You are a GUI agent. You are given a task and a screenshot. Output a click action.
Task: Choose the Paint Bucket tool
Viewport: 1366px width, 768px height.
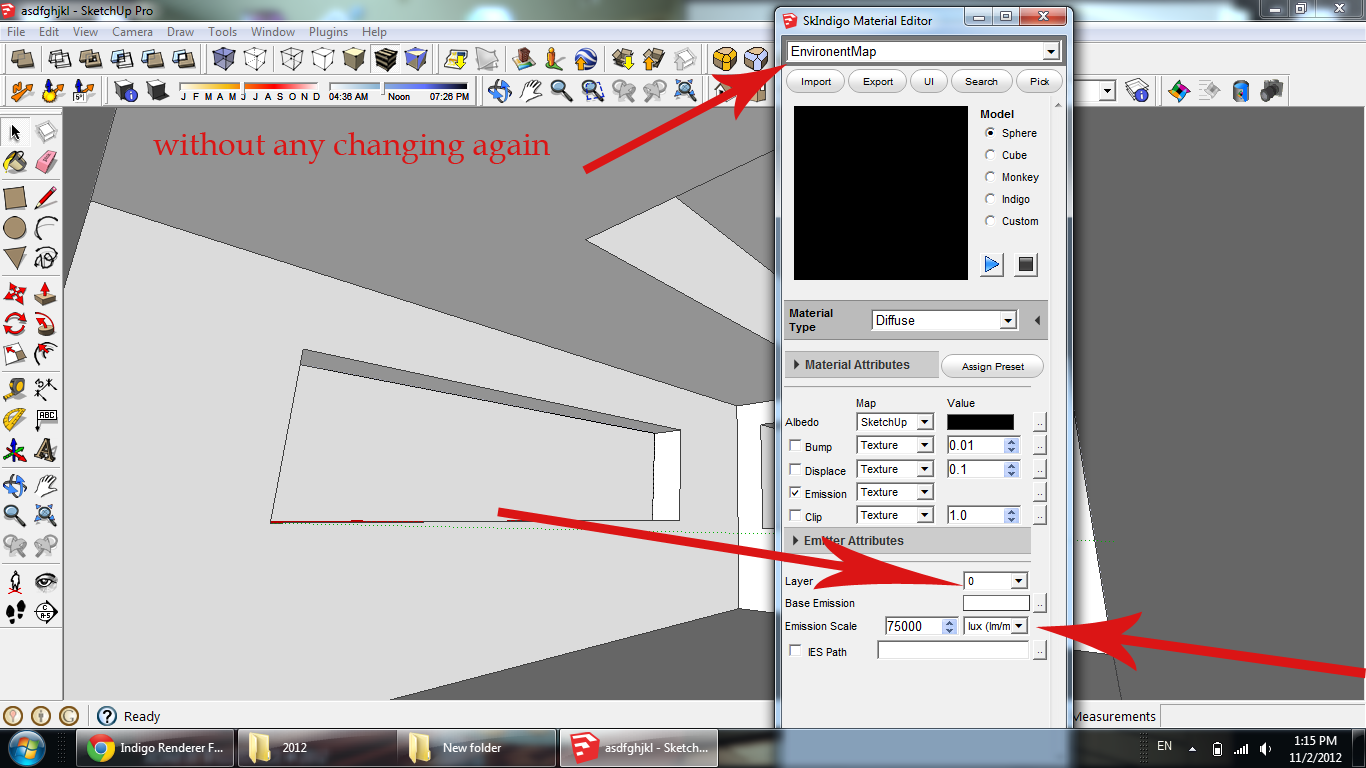[15, 162]
